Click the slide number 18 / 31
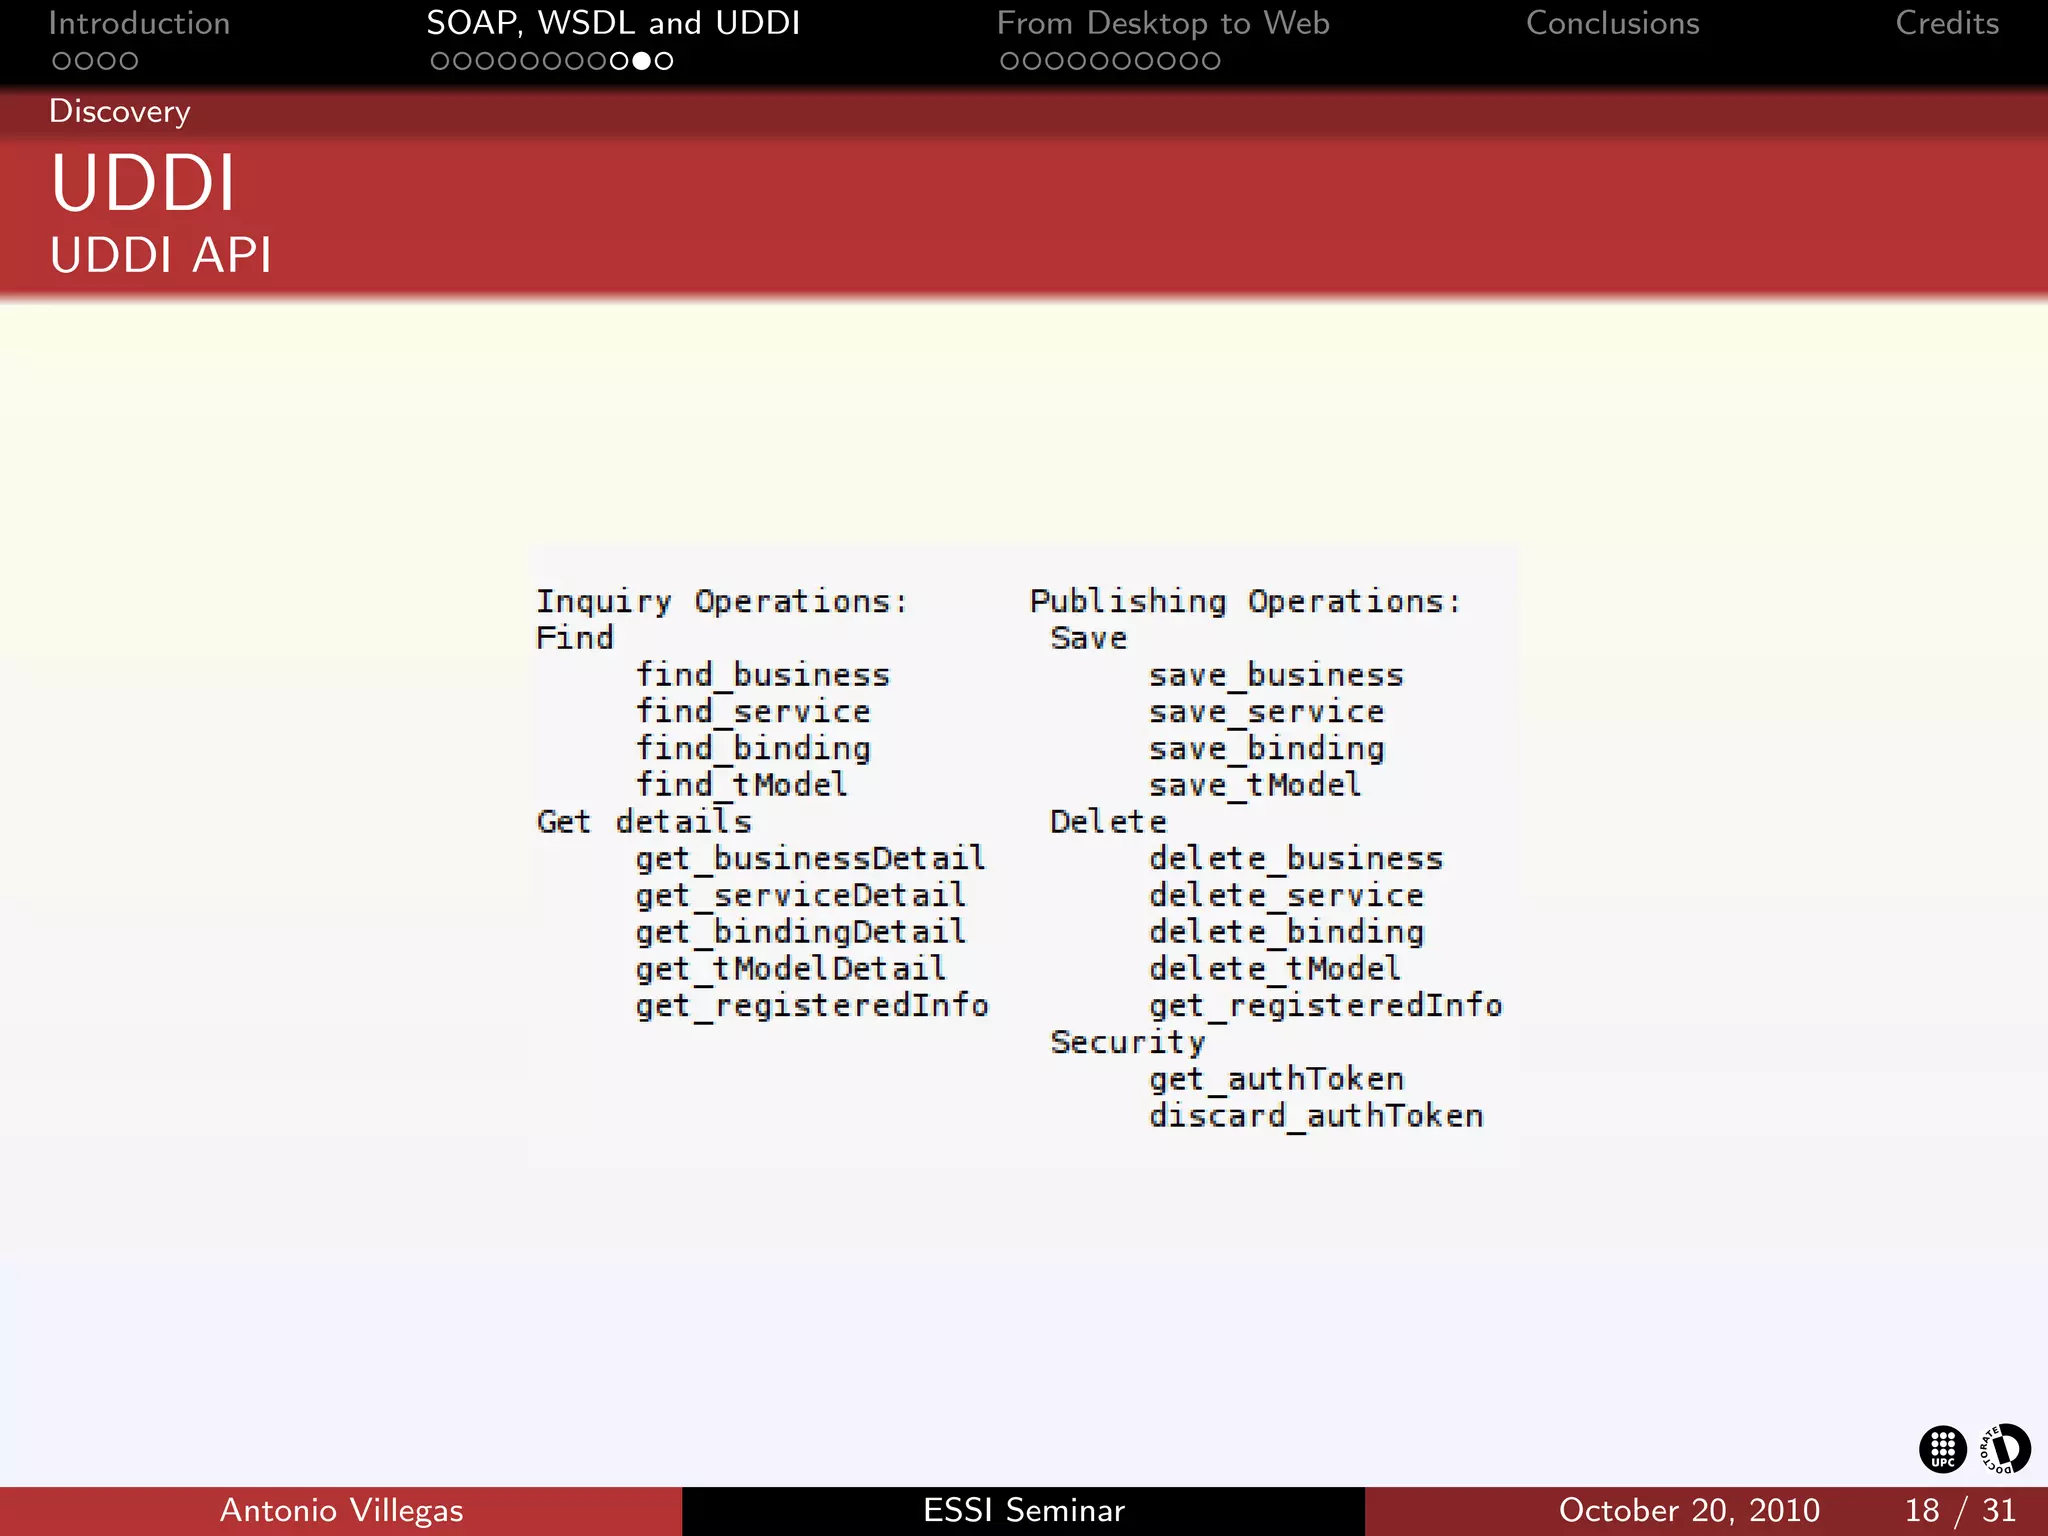This screenshot has width=2048, height=1536. pyautogui.click(x=1960, y=1510)
